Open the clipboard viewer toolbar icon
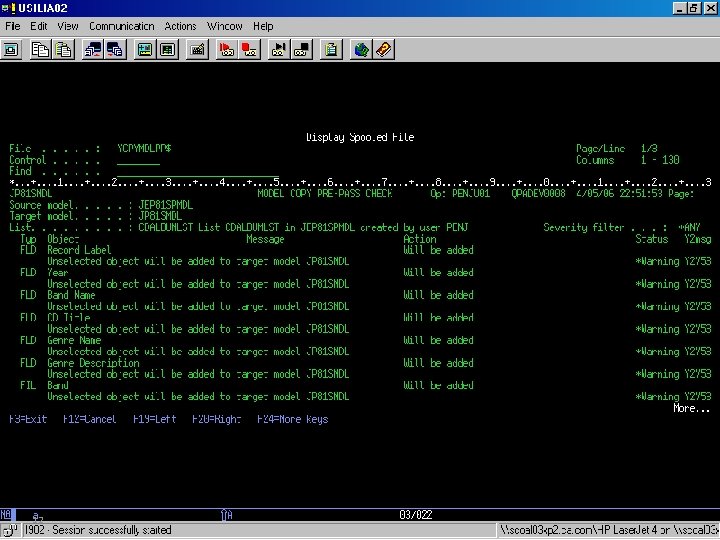The width and height of the screenshot is (720, 540). pyautogui.click(x=331, y=50)
